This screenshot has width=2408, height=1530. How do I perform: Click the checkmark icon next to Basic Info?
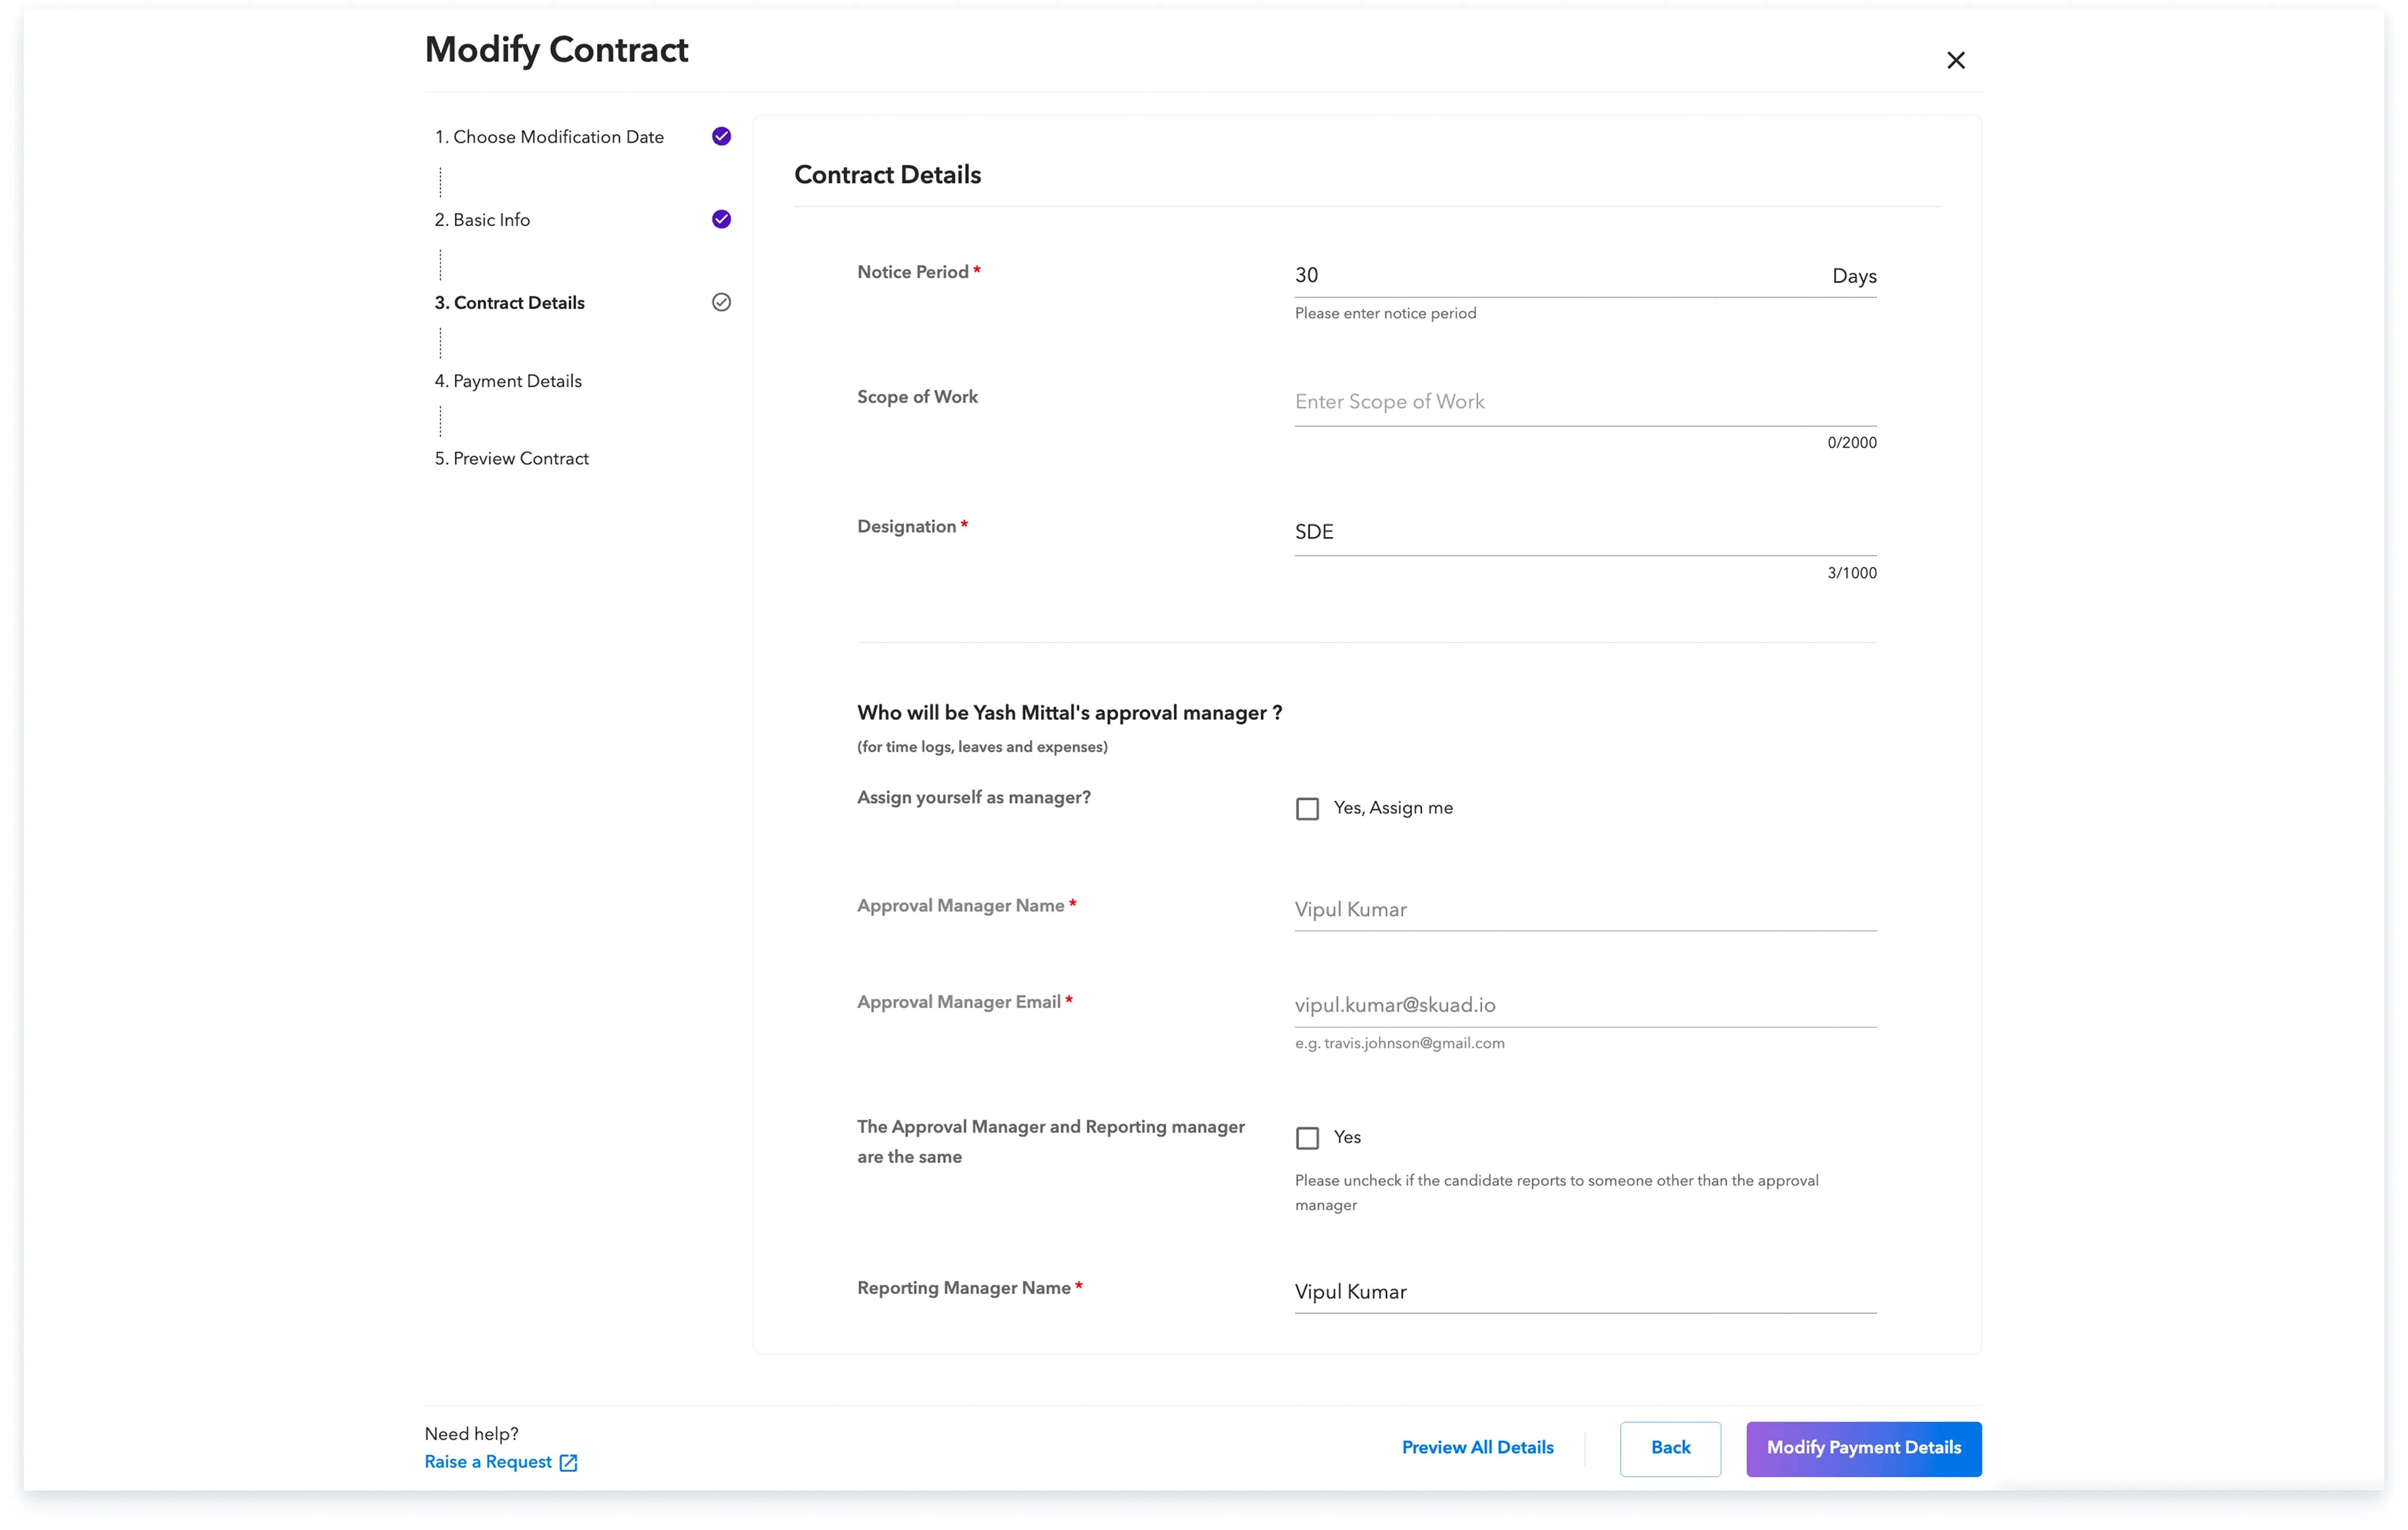click(720, 219)
